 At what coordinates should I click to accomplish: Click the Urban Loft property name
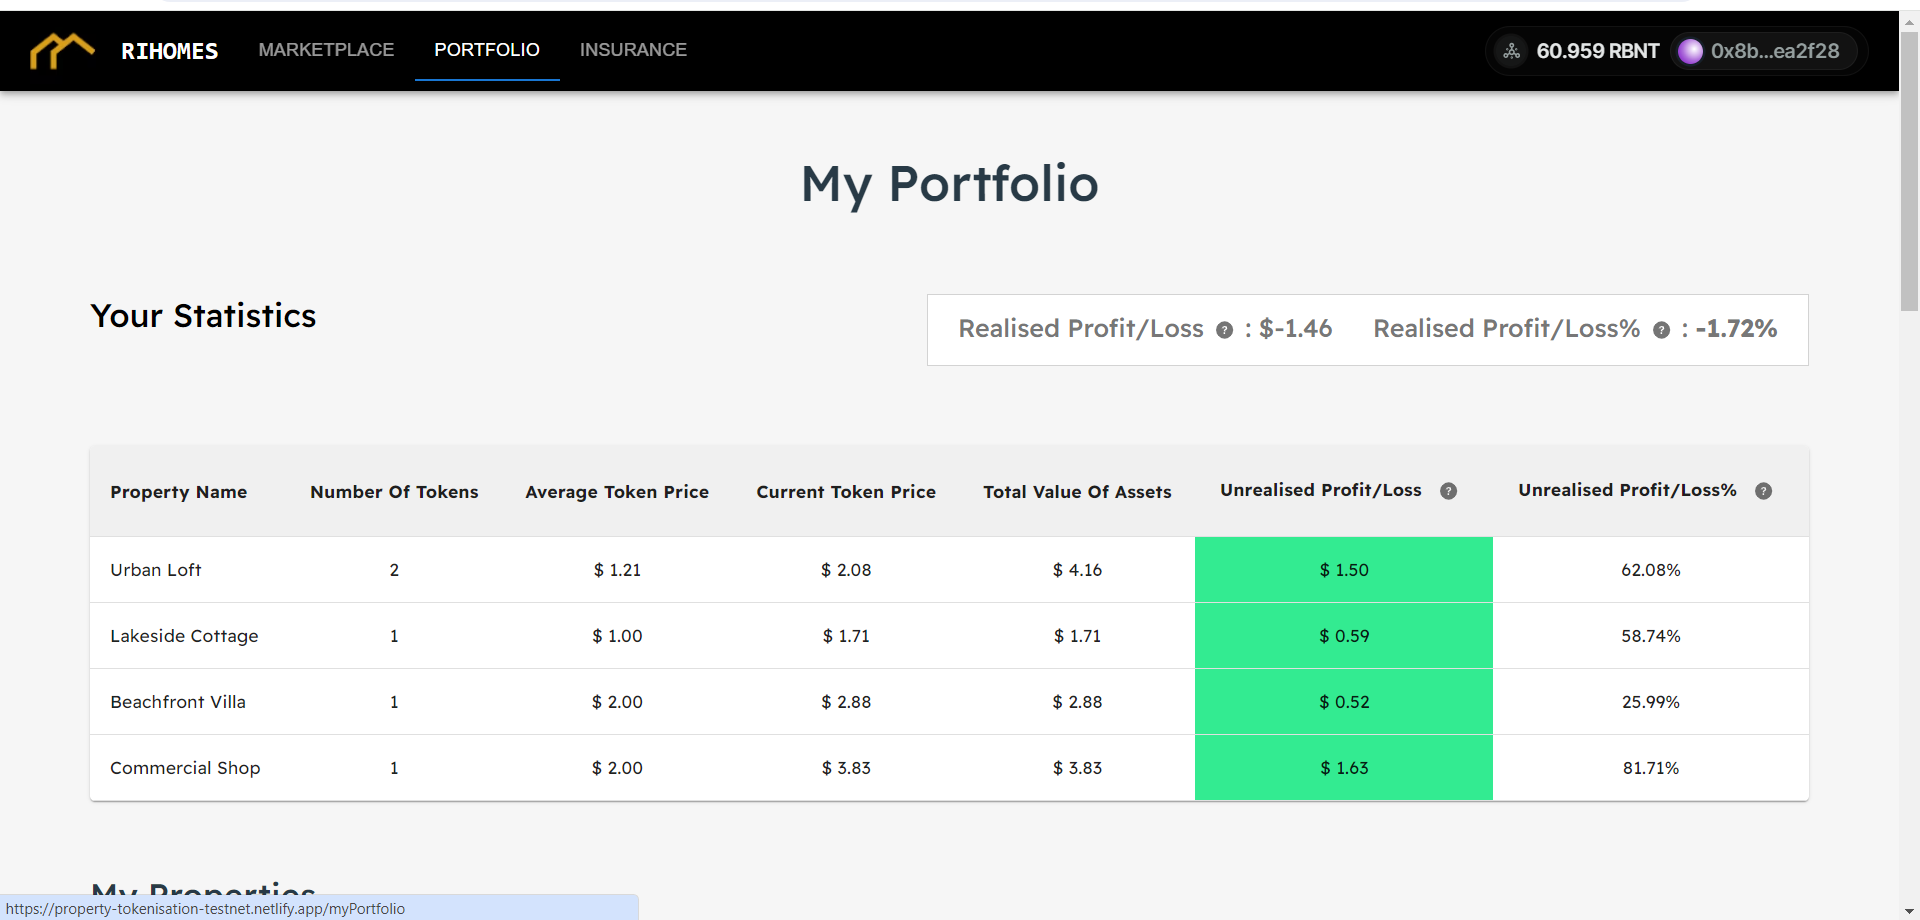click(x=155, y=570)
